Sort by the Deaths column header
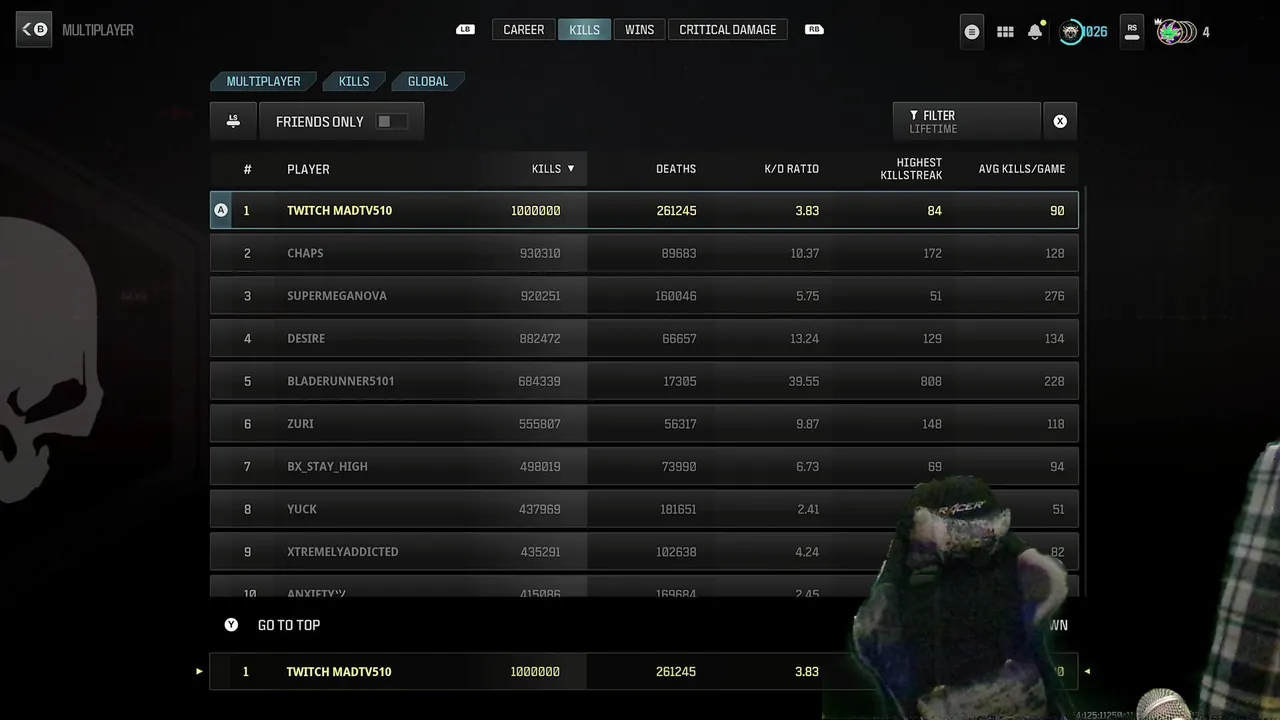Screen dimensions: 1280x720 click(x=676, y=169)
